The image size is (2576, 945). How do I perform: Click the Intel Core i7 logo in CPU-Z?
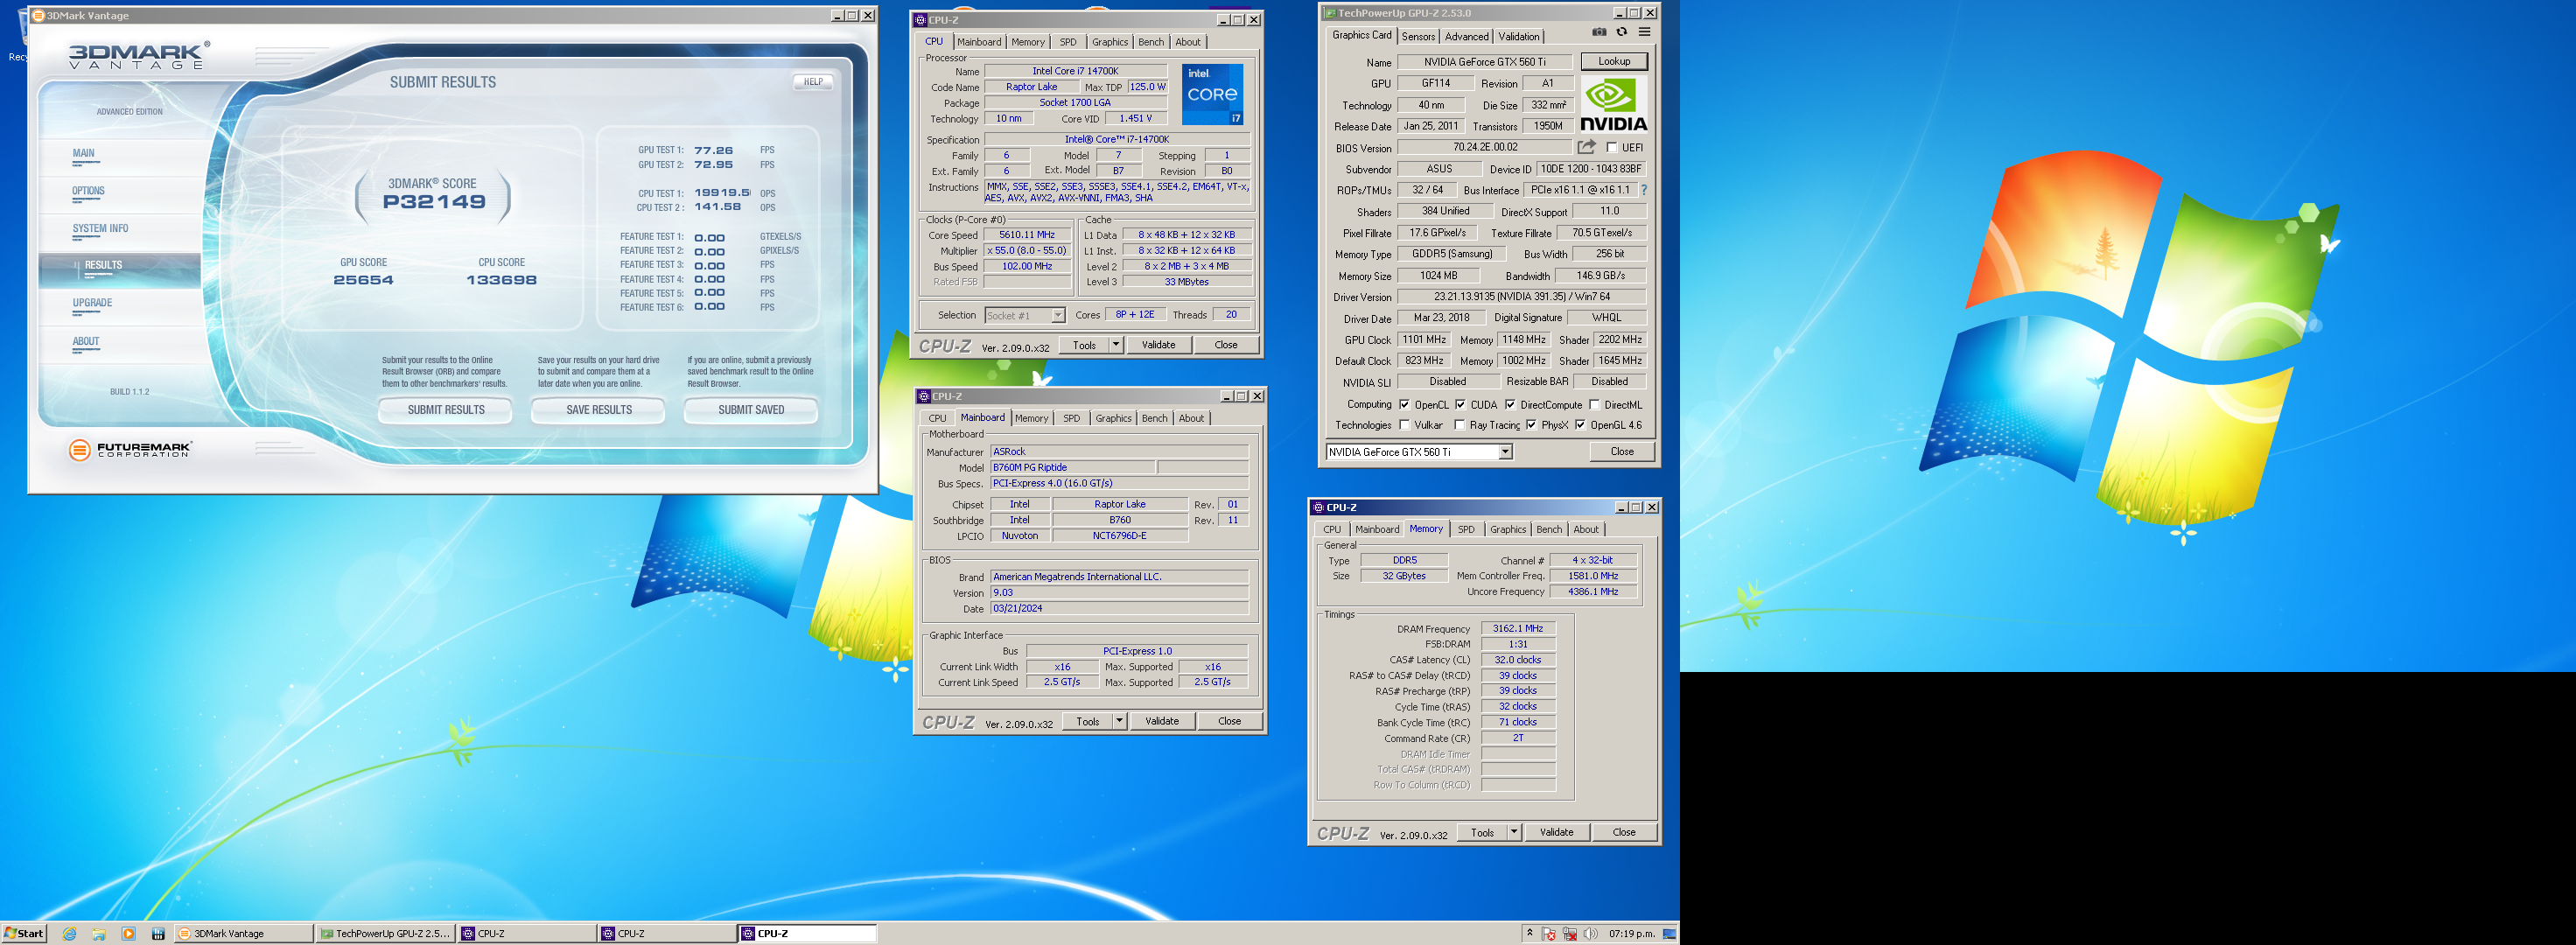1212,94
